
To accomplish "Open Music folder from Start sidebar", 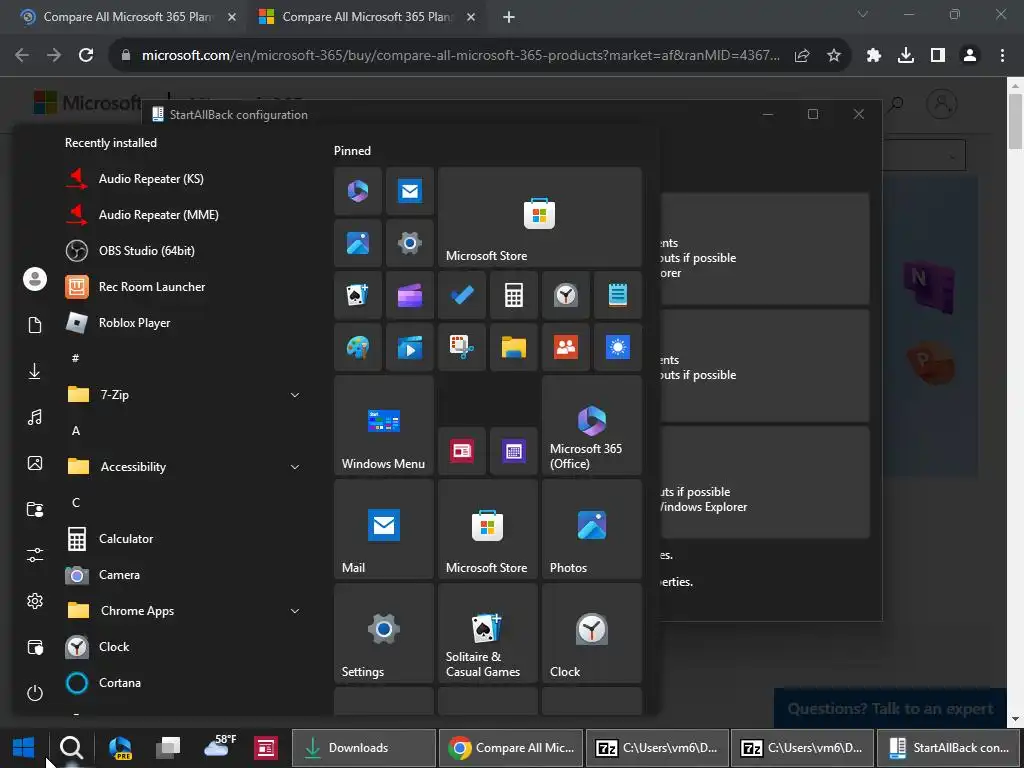I will point(35,417).
